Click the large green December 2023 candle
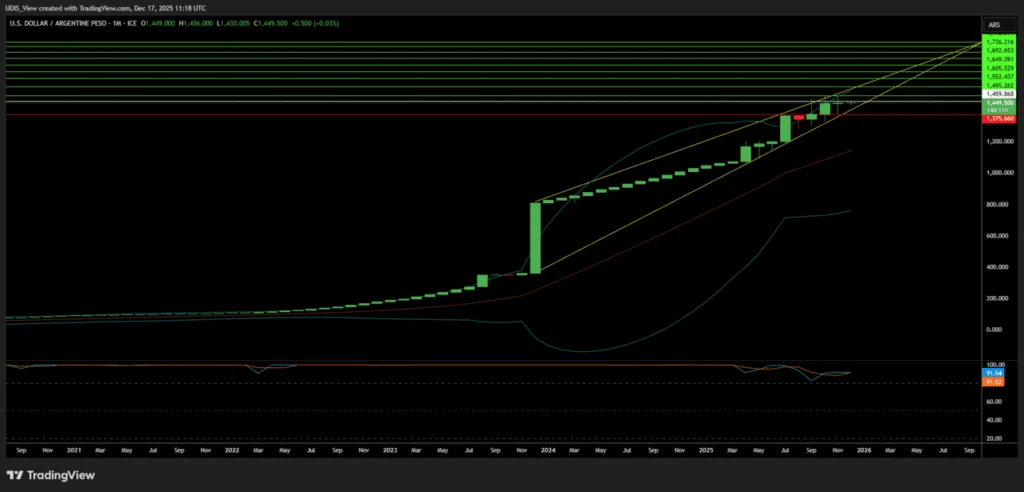This screenshot has width=1024, height=492. click(535, 238)
